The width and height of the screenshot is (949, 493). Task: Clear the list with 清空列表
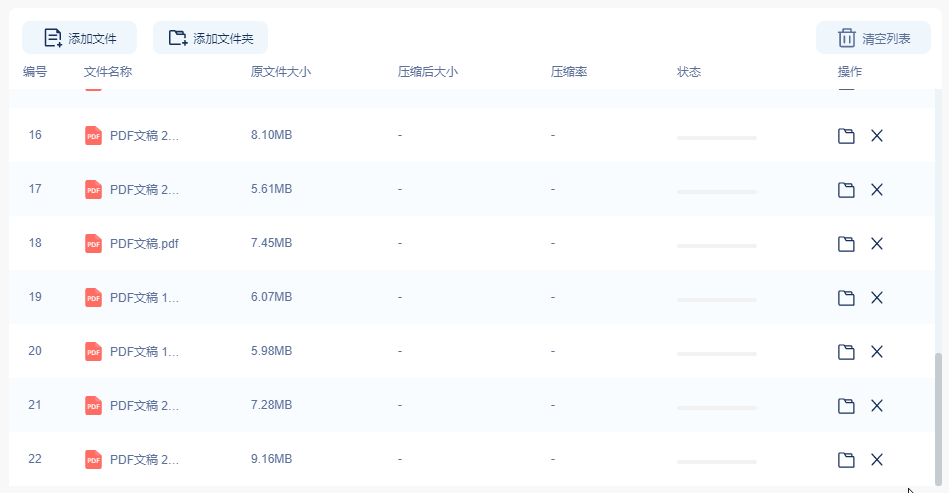[874, 38]
